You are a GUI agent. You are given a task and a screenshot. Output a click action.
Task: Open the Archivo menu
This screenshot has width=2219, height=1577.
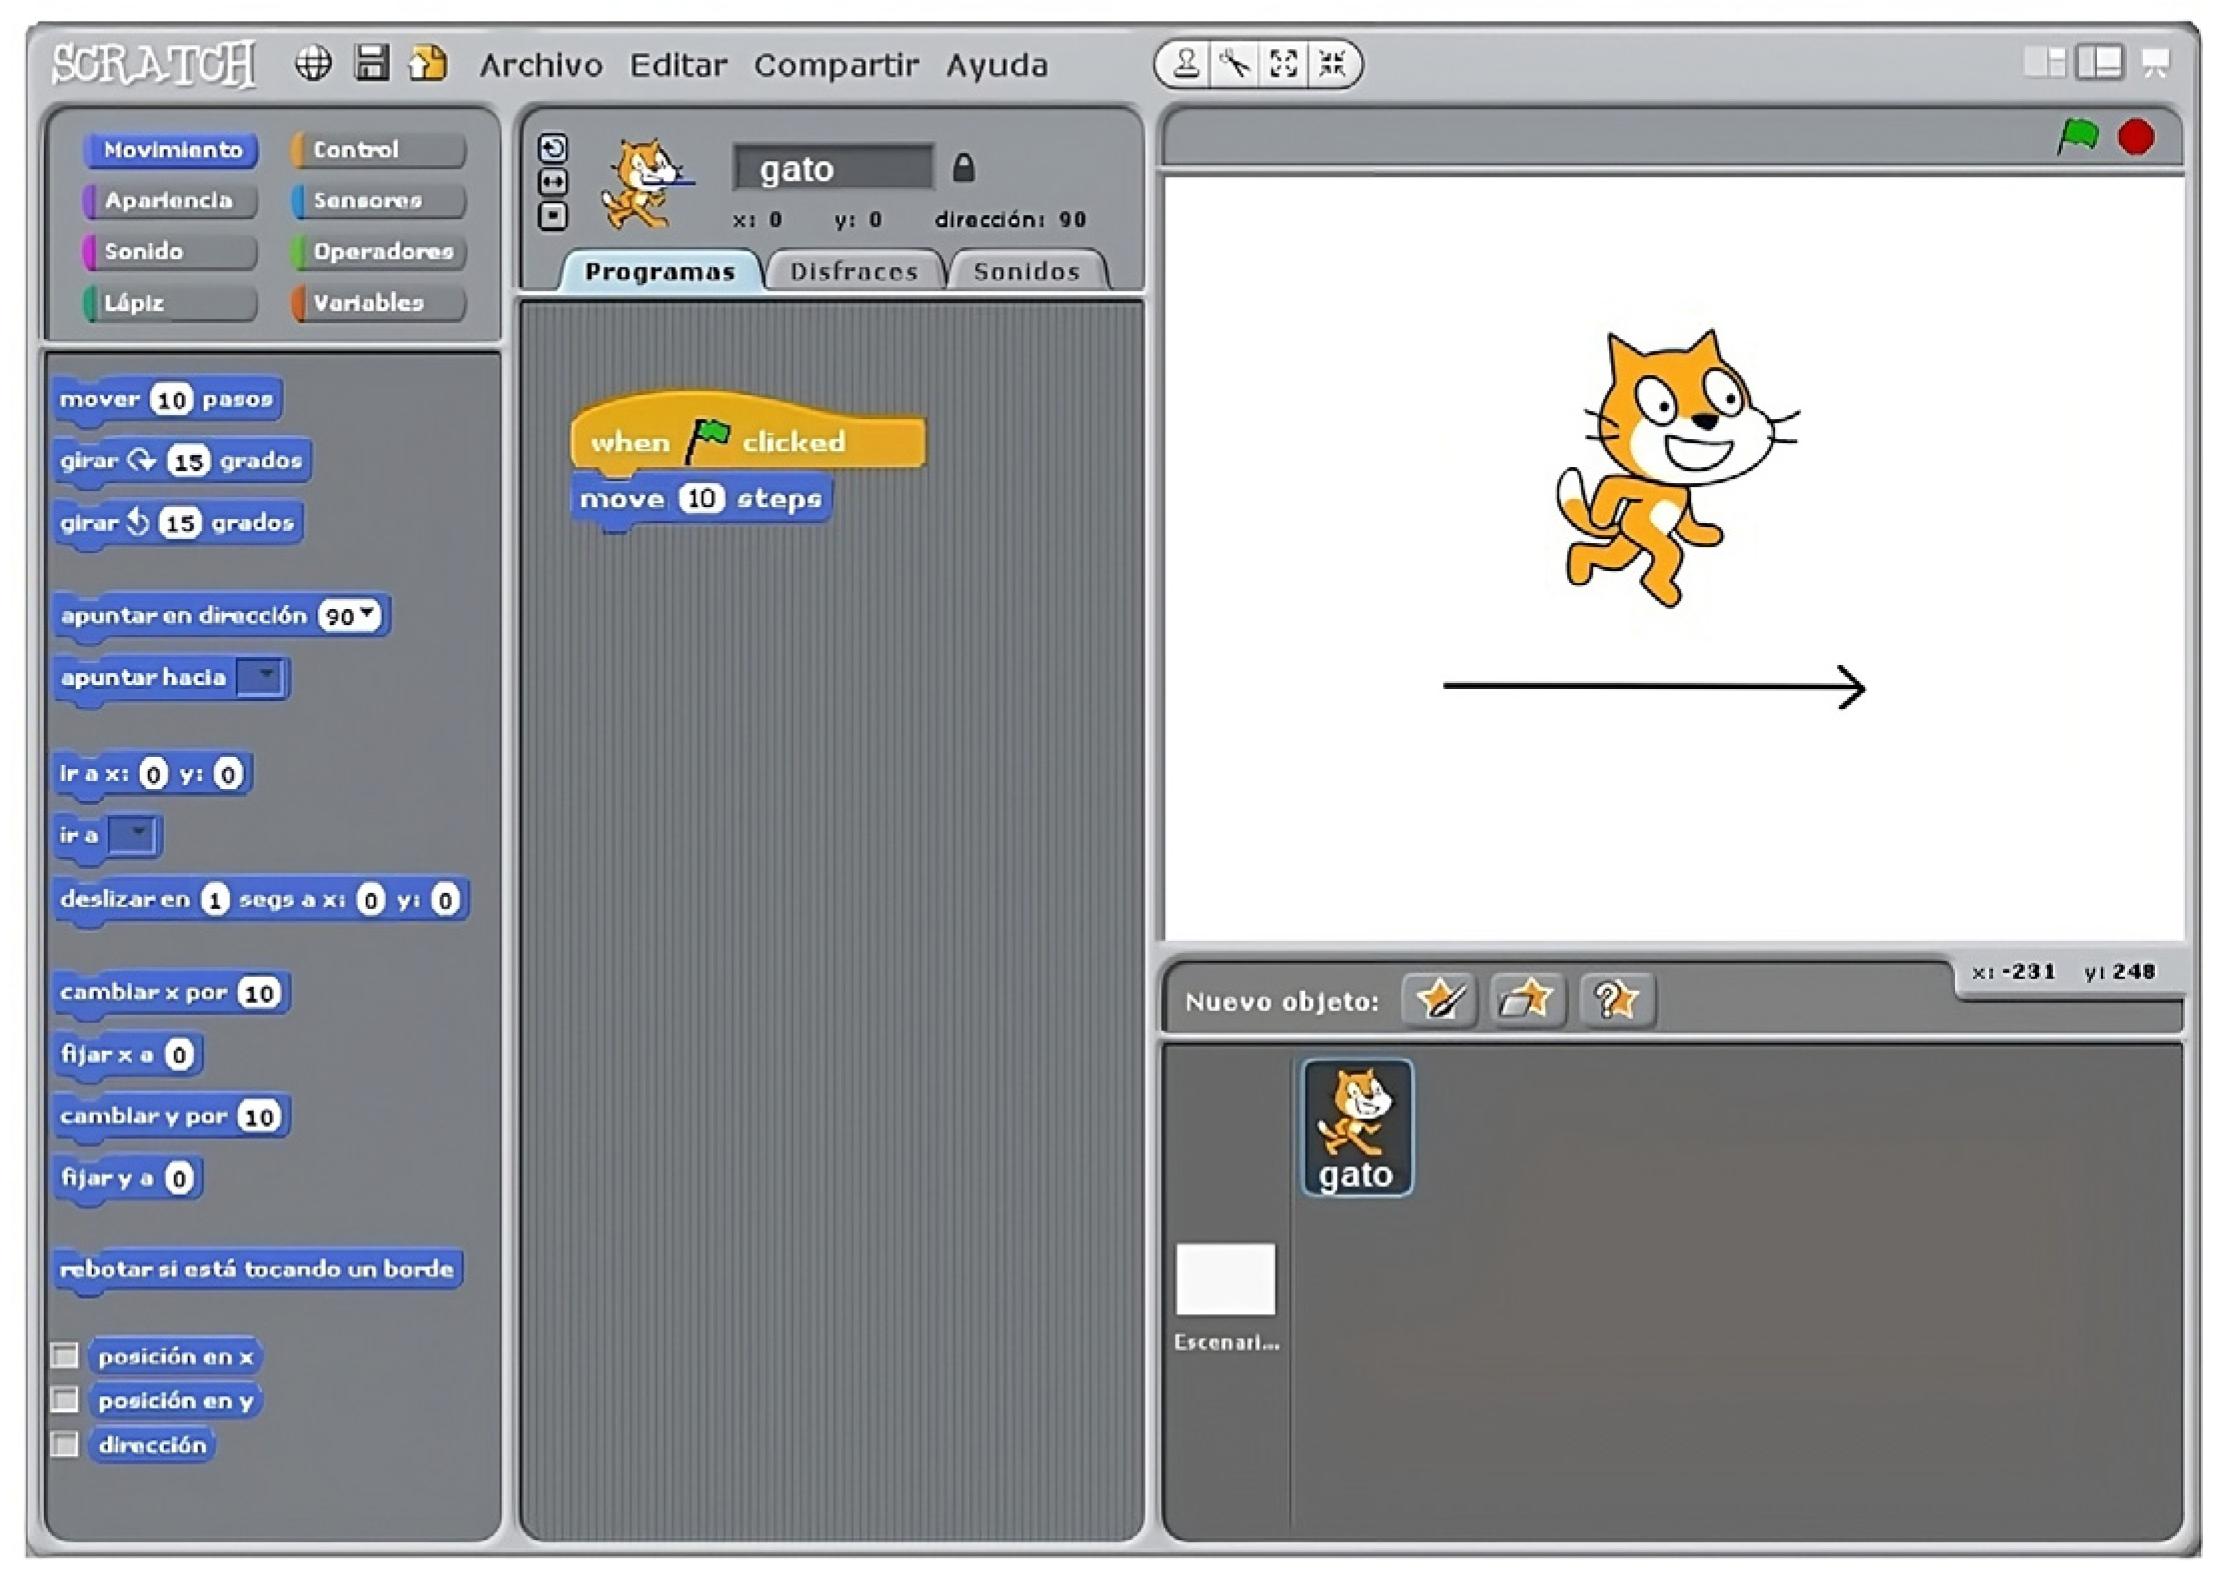tap(540, 66)
